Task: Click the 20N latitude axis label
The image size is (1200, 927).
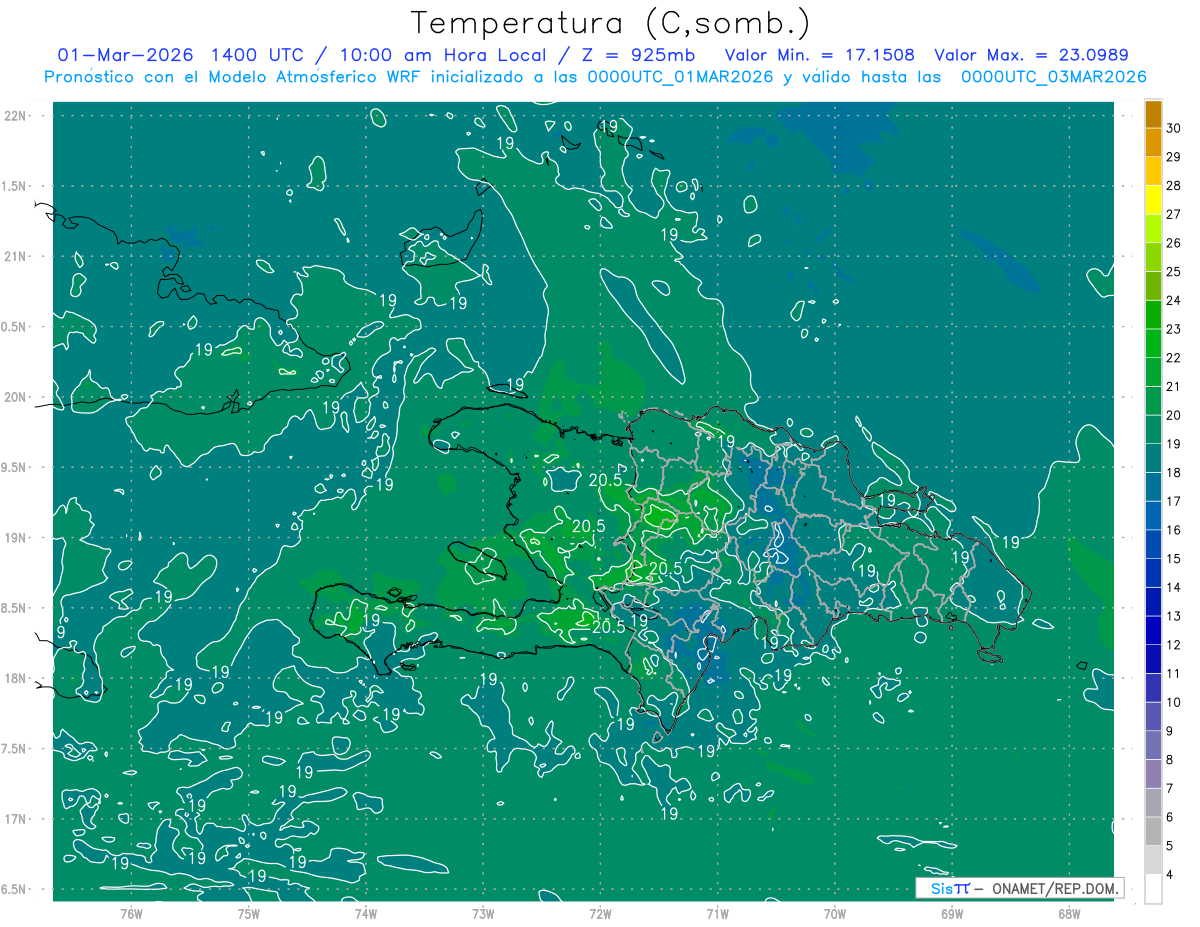Action: [x=14, y=397]
